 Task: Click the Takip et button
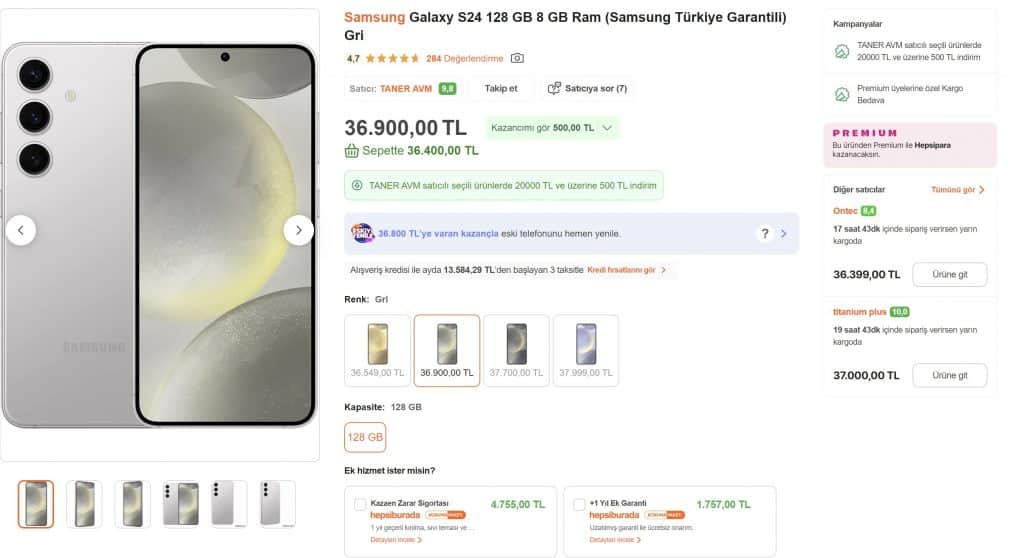point(501,89)
